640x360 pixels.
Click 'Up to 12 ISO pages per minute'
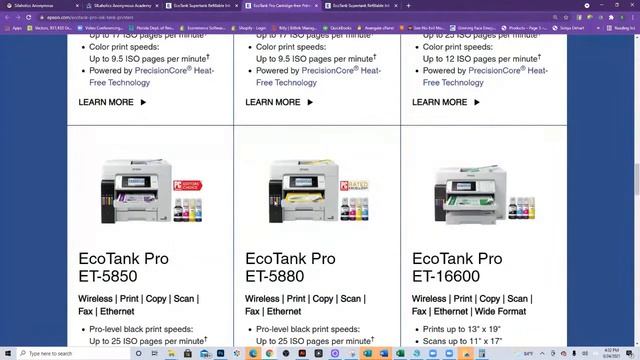[x=482, y=58]
